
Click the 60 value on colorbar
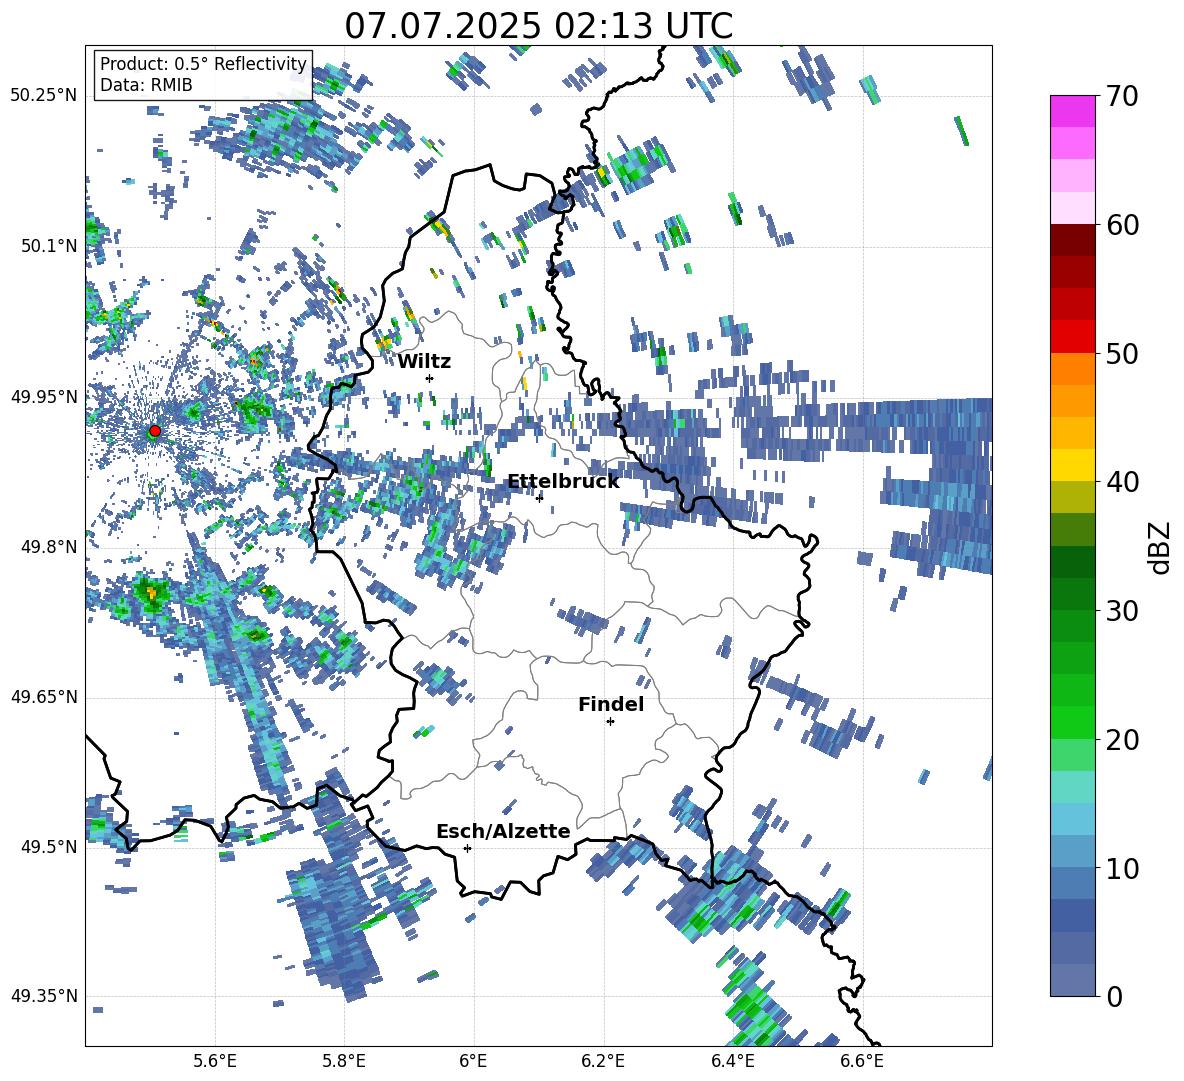pos(1122,224)
